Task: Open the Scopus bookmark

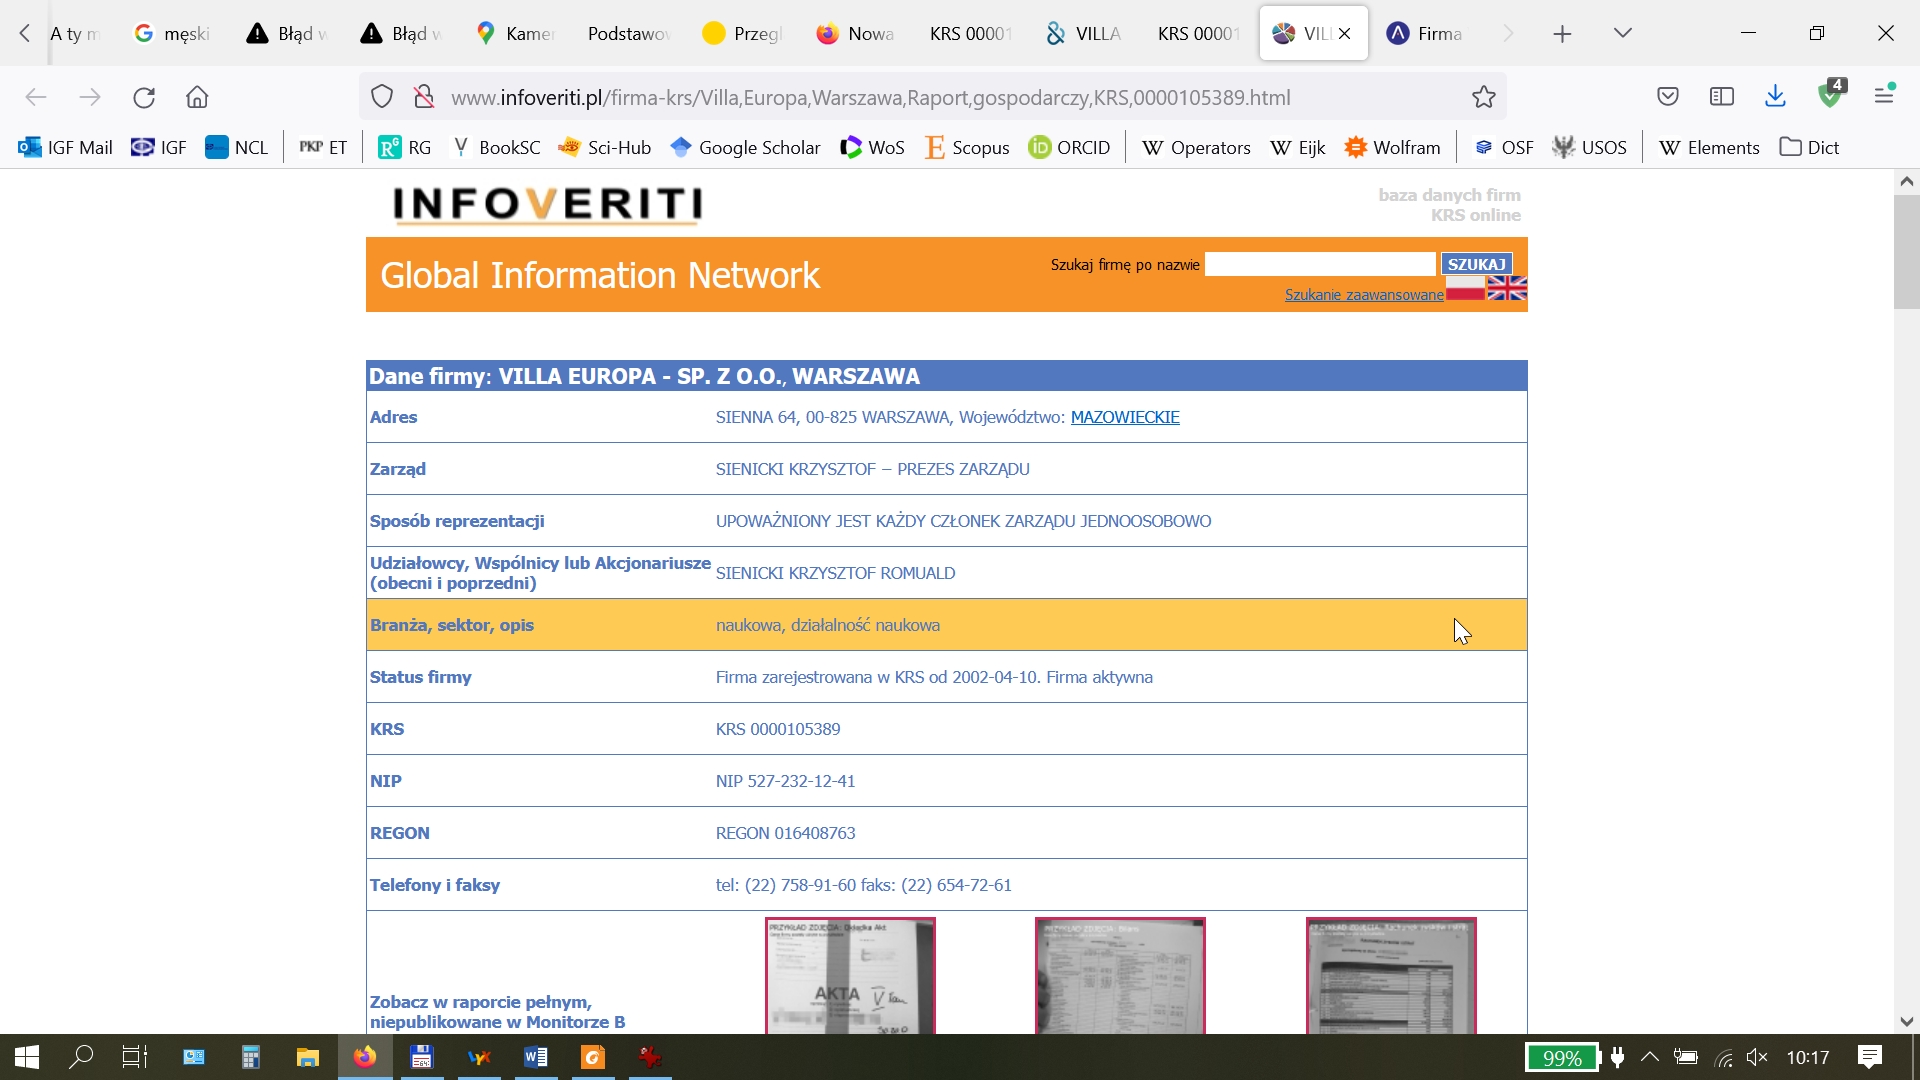Action: point(967,148)
